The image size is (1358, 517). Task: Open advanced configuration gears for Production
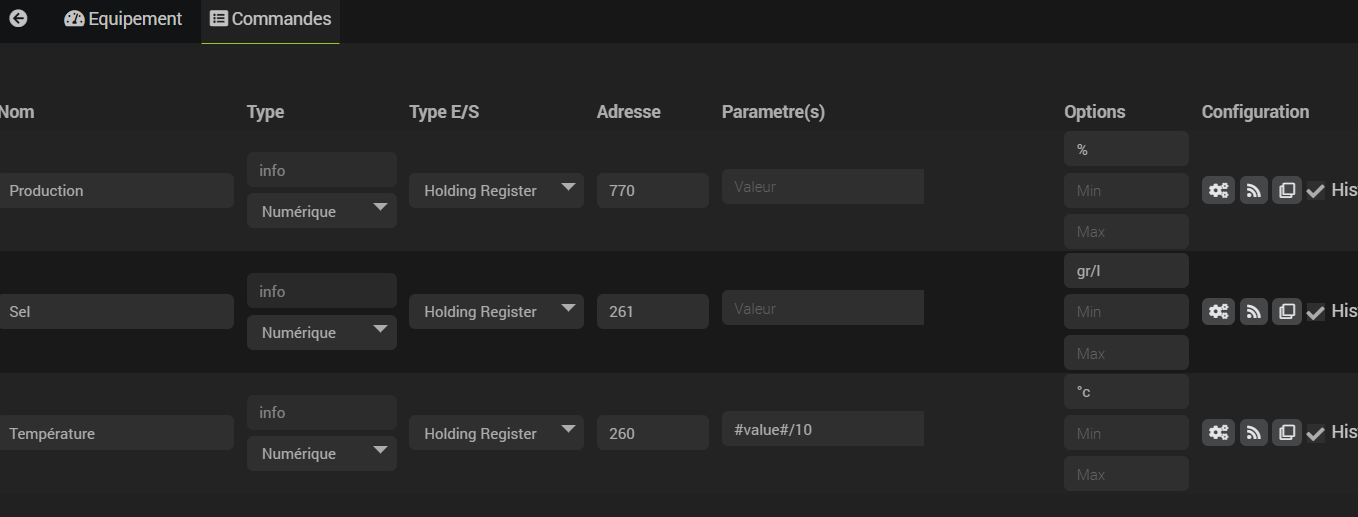(x=1218, y=190)
